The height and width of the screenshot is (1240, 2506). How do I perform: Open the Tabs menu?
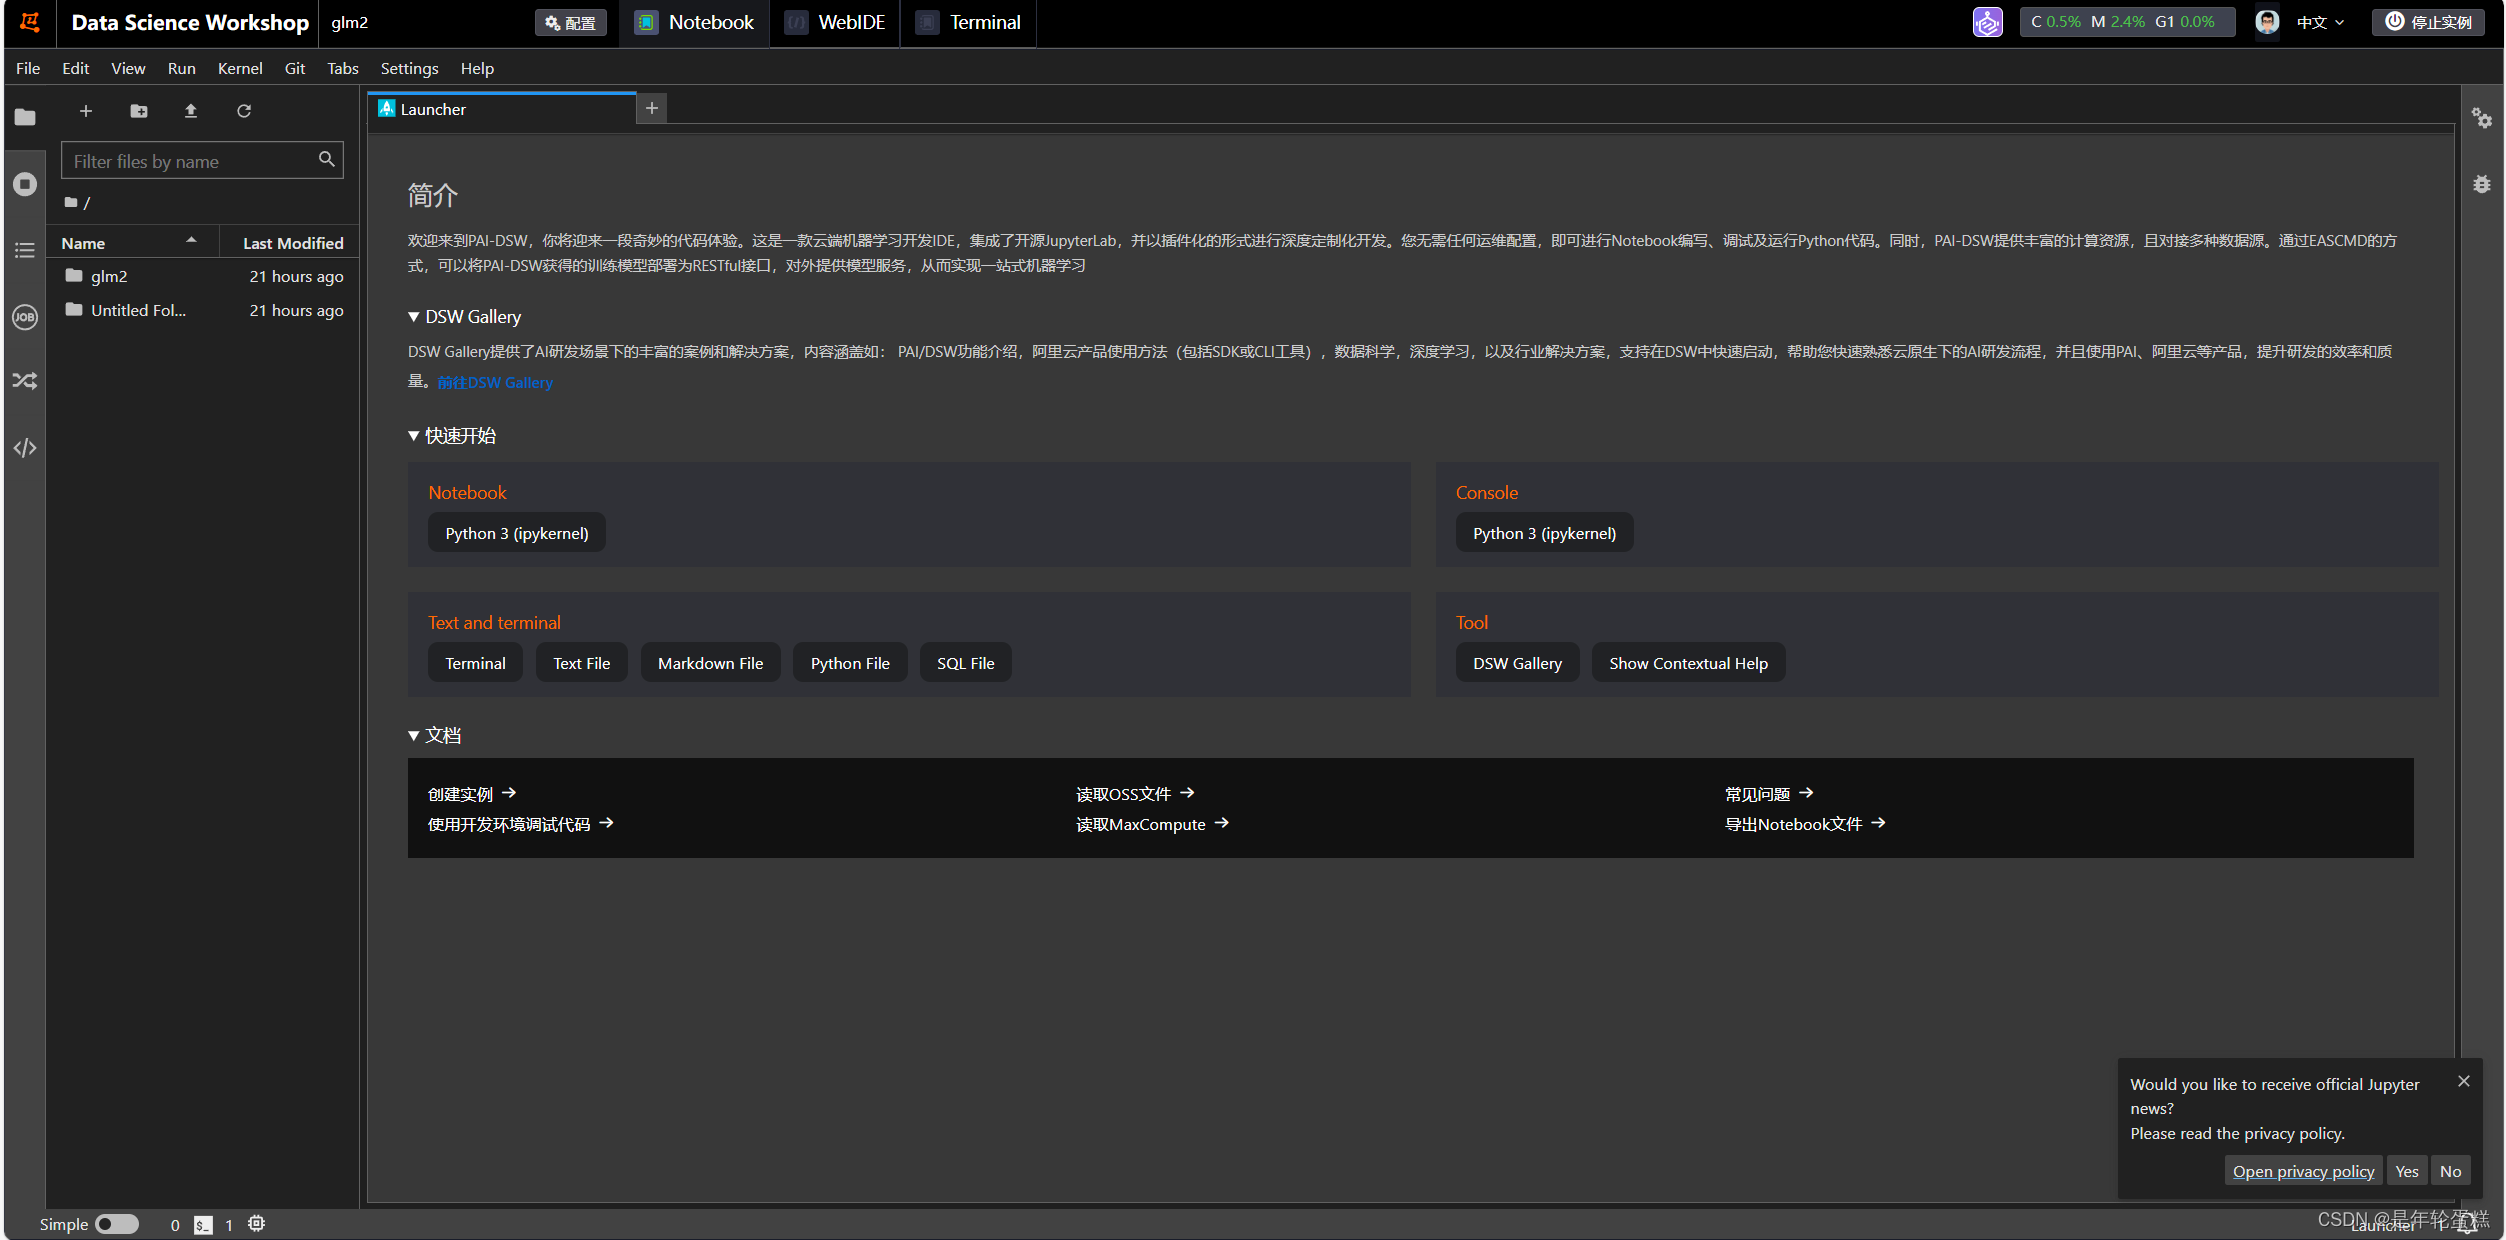click(342, 68)
